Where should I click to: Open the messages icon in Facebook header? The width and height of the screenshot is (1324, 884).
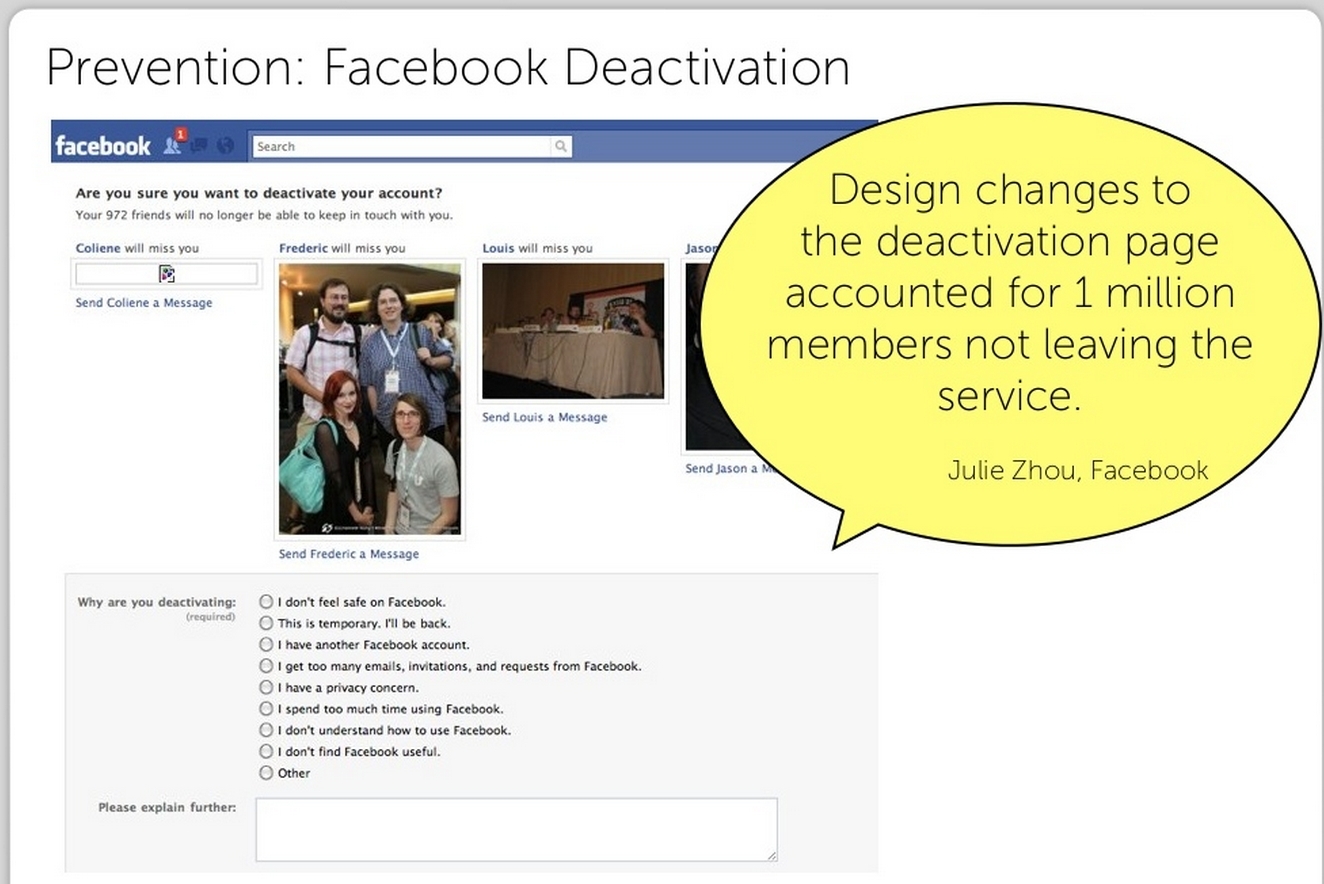(x=200, y=146)
